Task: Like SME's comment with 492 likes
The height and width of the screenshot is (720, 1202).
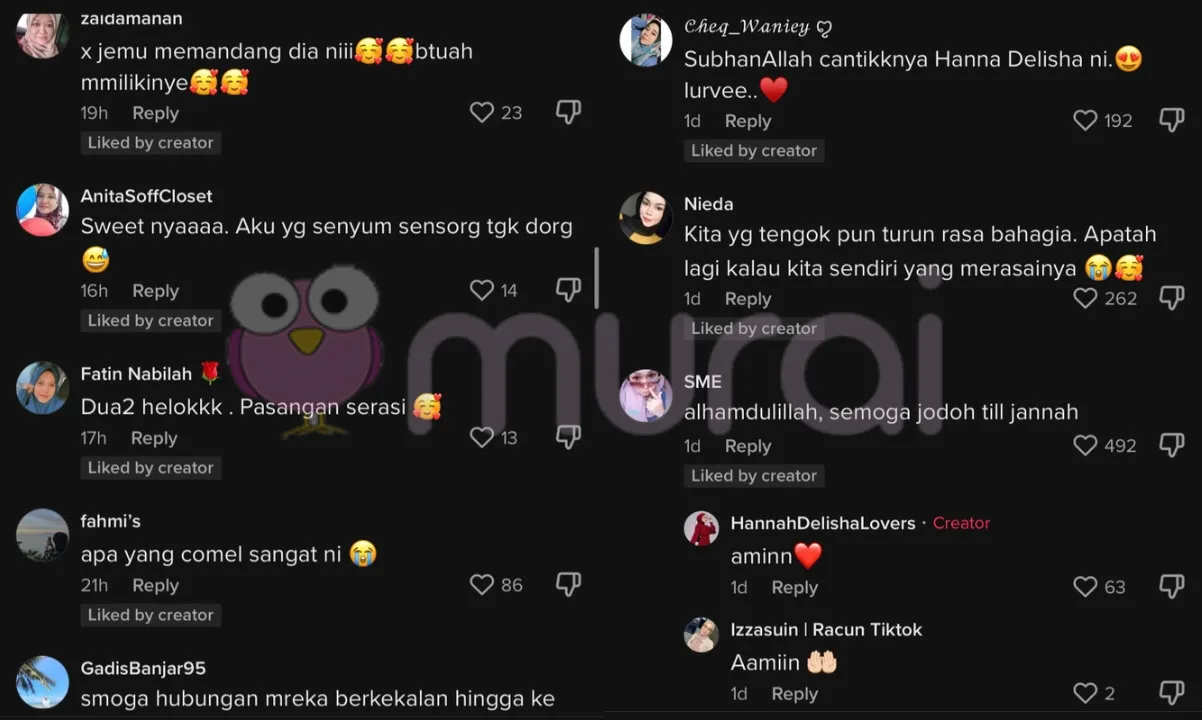Action: coord(1085,445)
